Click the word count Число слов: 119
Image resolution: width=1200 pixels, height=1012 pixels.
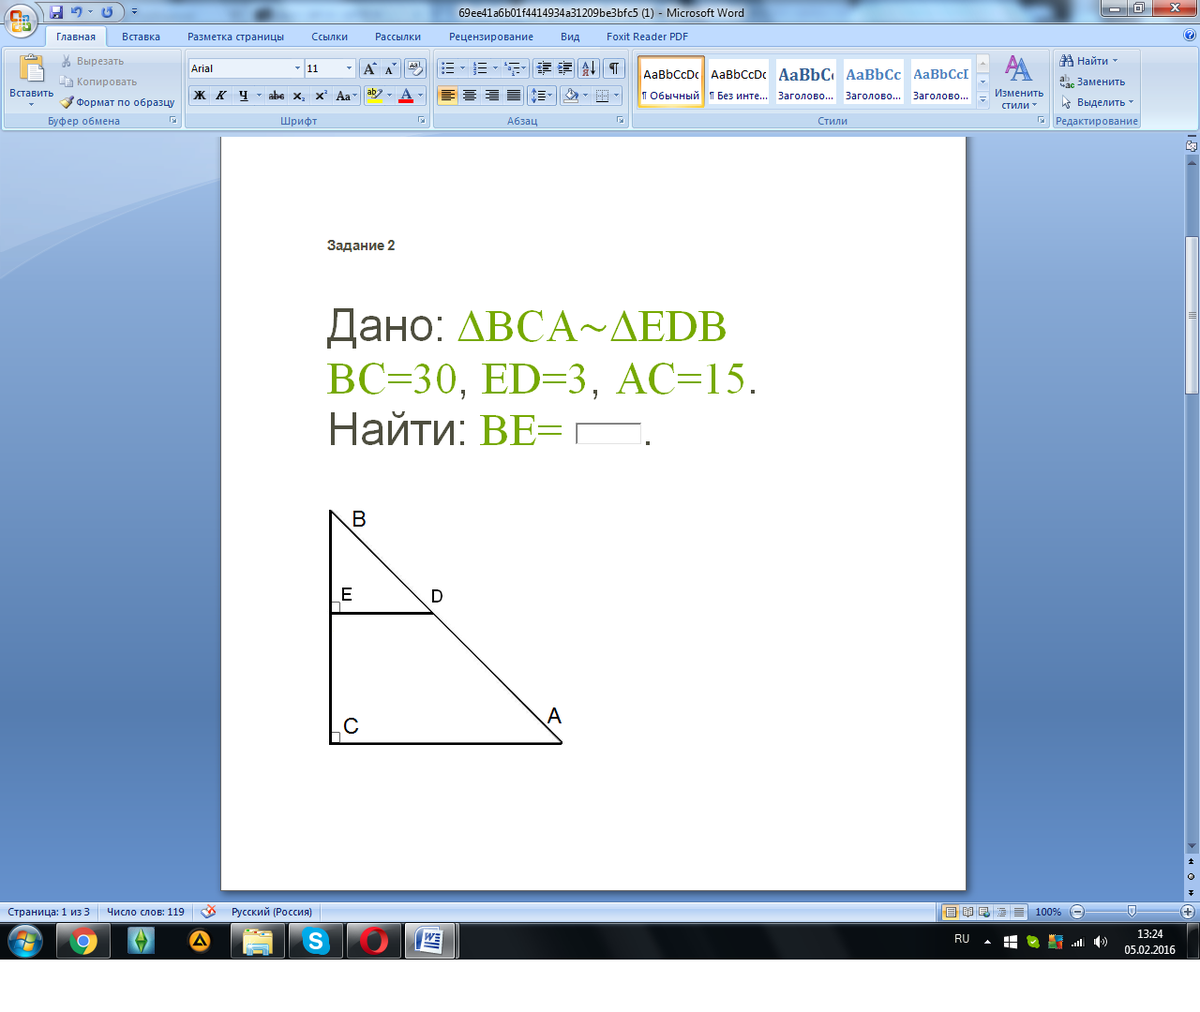click(x=146, y=912)
